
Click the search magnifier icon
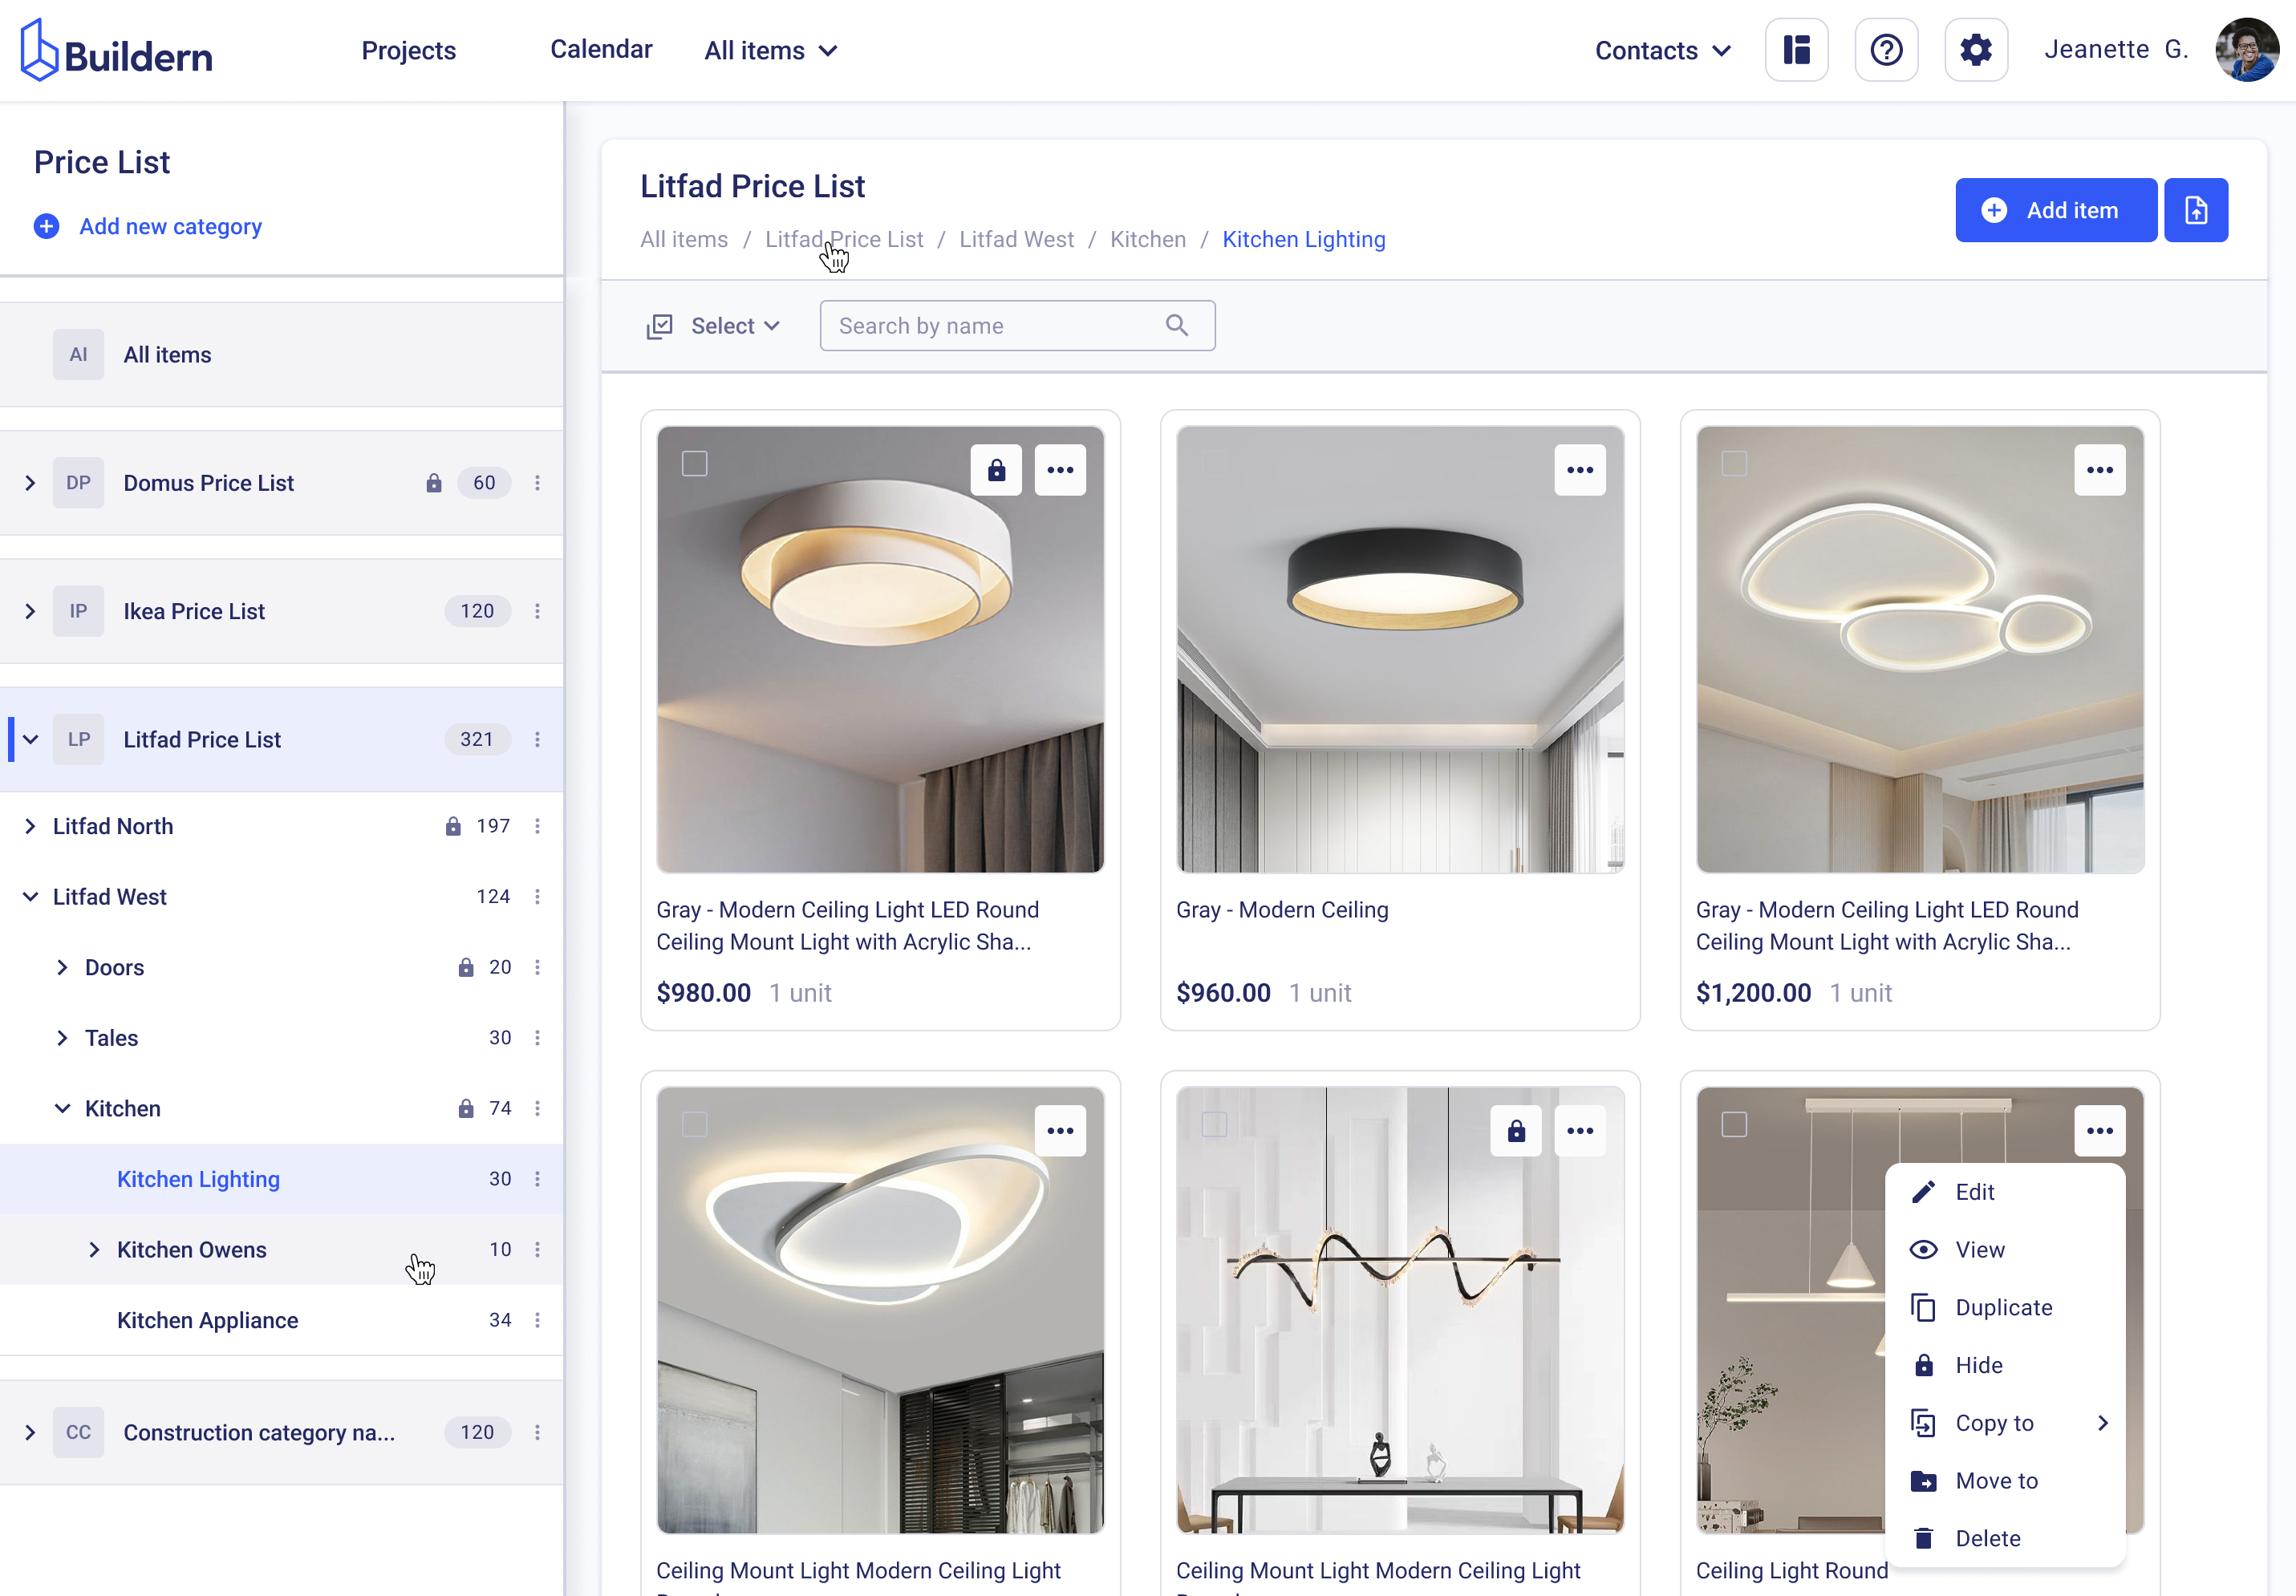click(1177, 325)
